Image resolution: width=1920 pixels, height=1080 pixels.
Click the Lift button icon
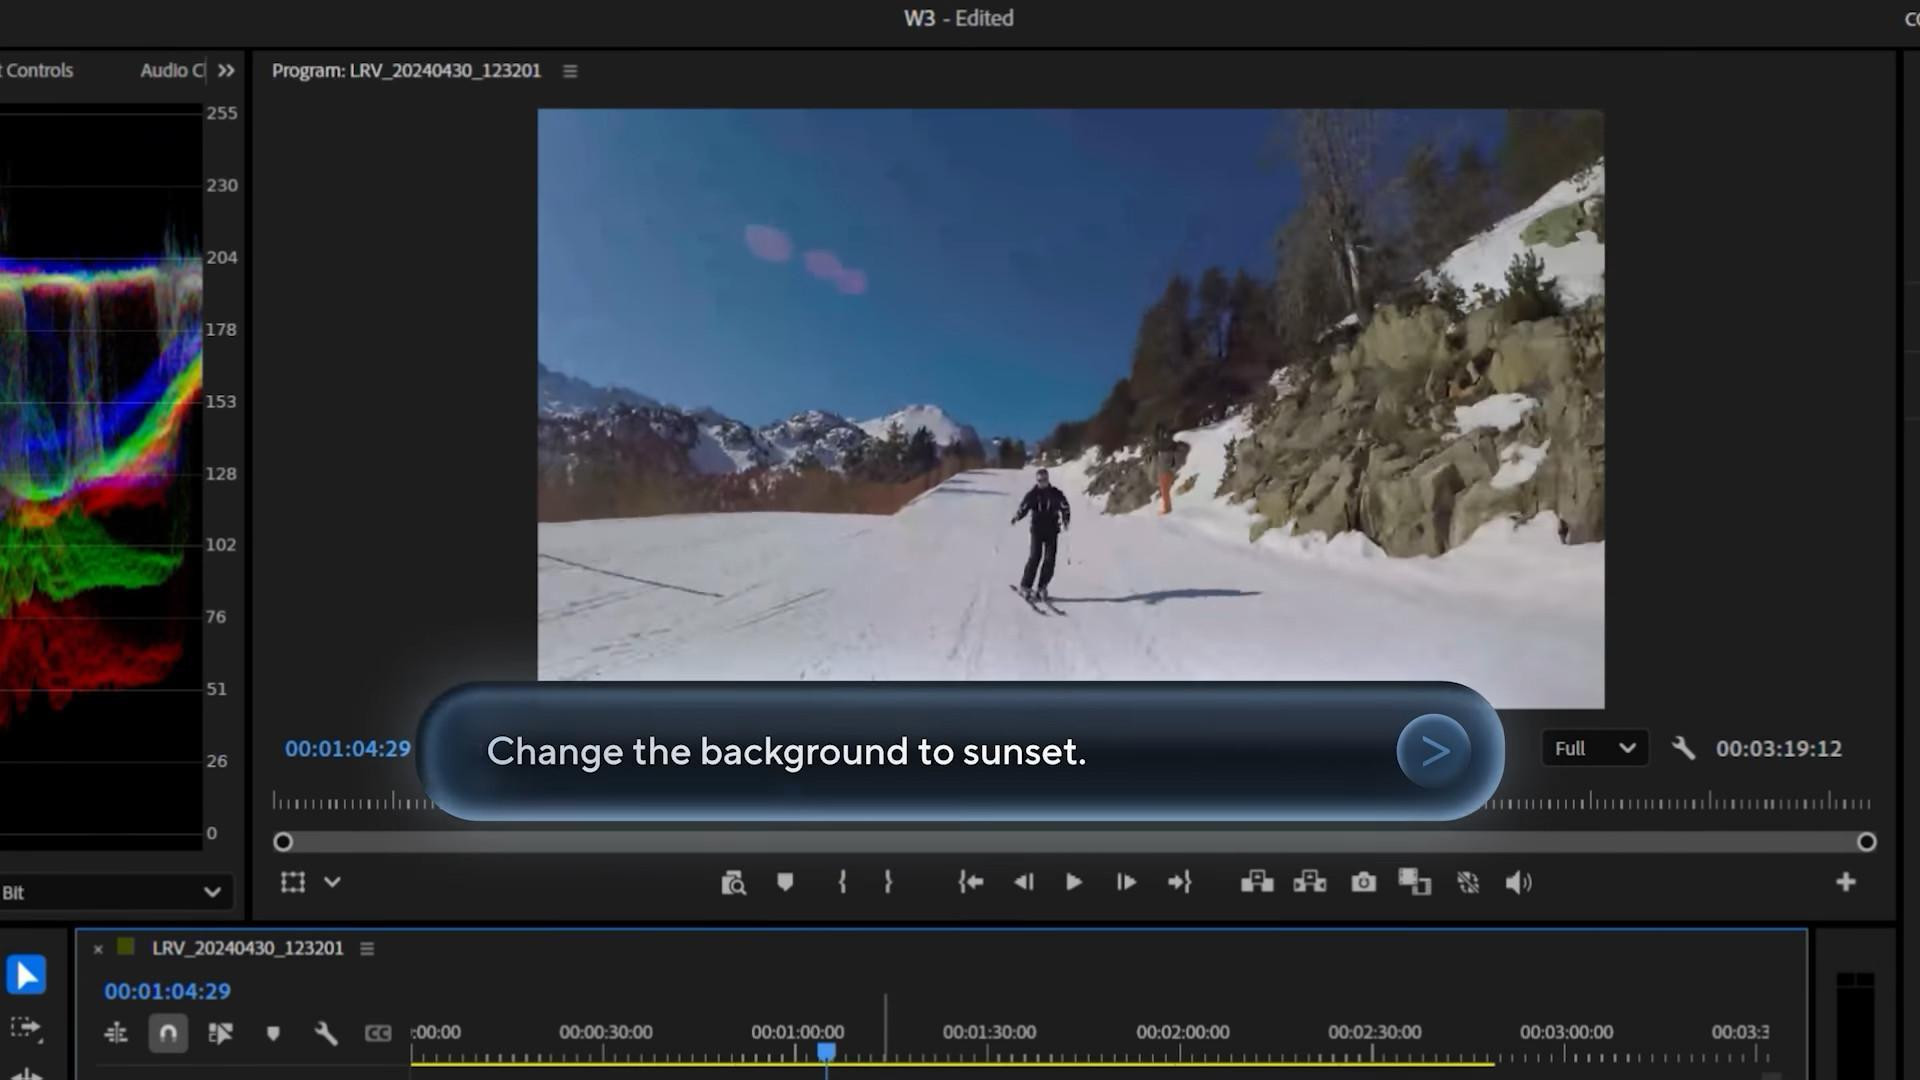pos(1257,882)
